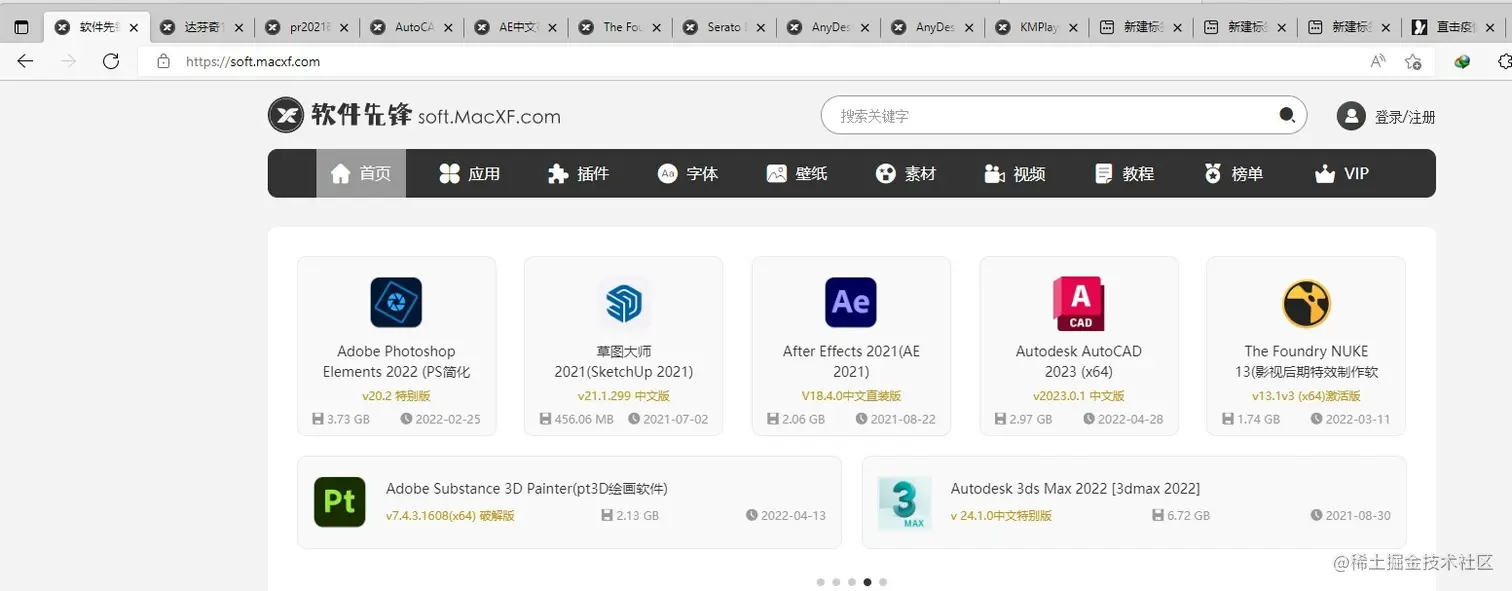The height and width of the screenshot is (591, 1512).
Task: Click the AutoCAD red A icon
Action: (x=1079, y=303)
